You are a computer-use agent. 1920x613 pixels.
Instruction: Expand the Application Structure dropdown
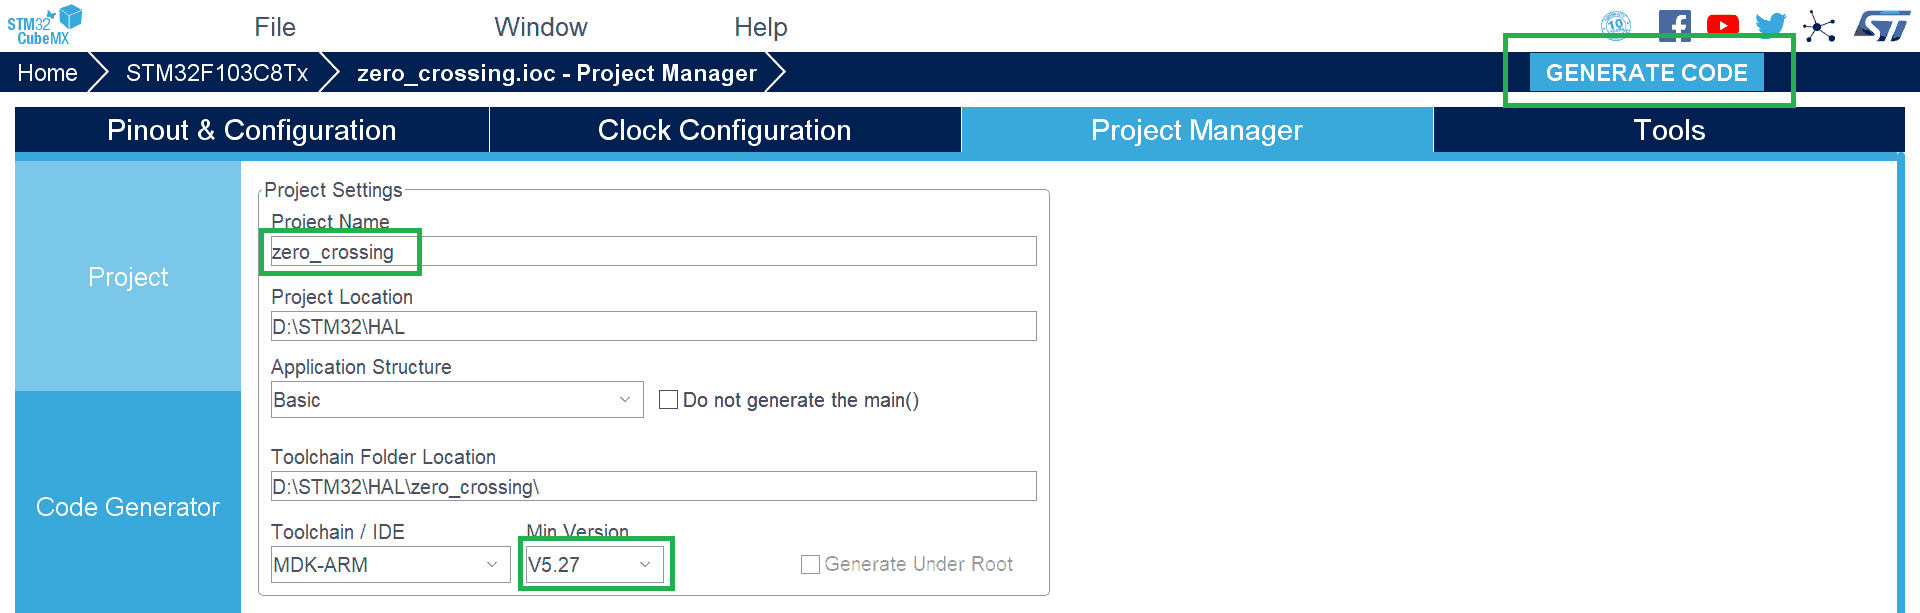456,400
